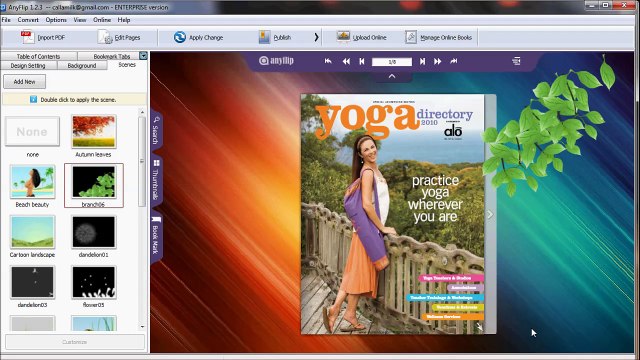The width and height of the screenshot is (640, 360).
Task: Select the Scenes tab
Action: click(127, 65)
